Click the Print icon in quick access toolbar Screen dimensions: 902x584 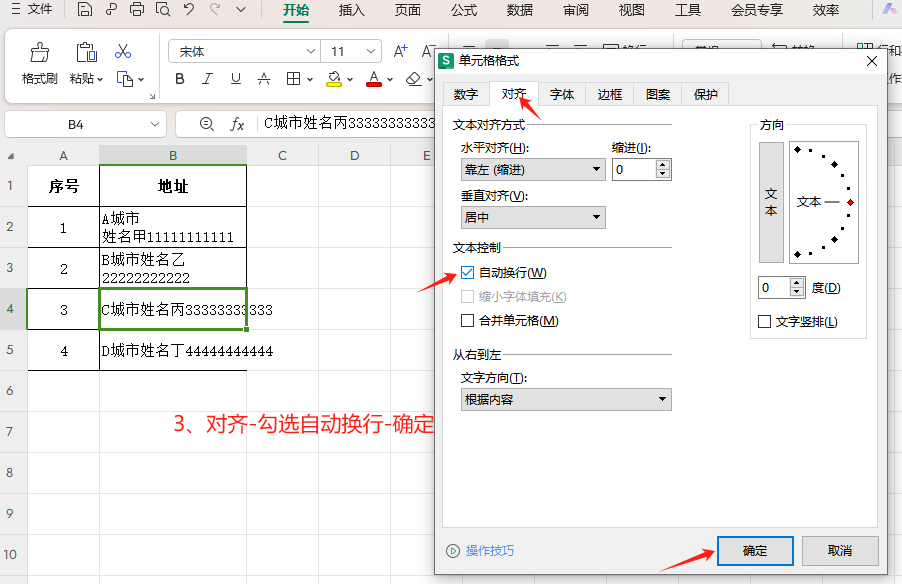[x=137, y=9]
